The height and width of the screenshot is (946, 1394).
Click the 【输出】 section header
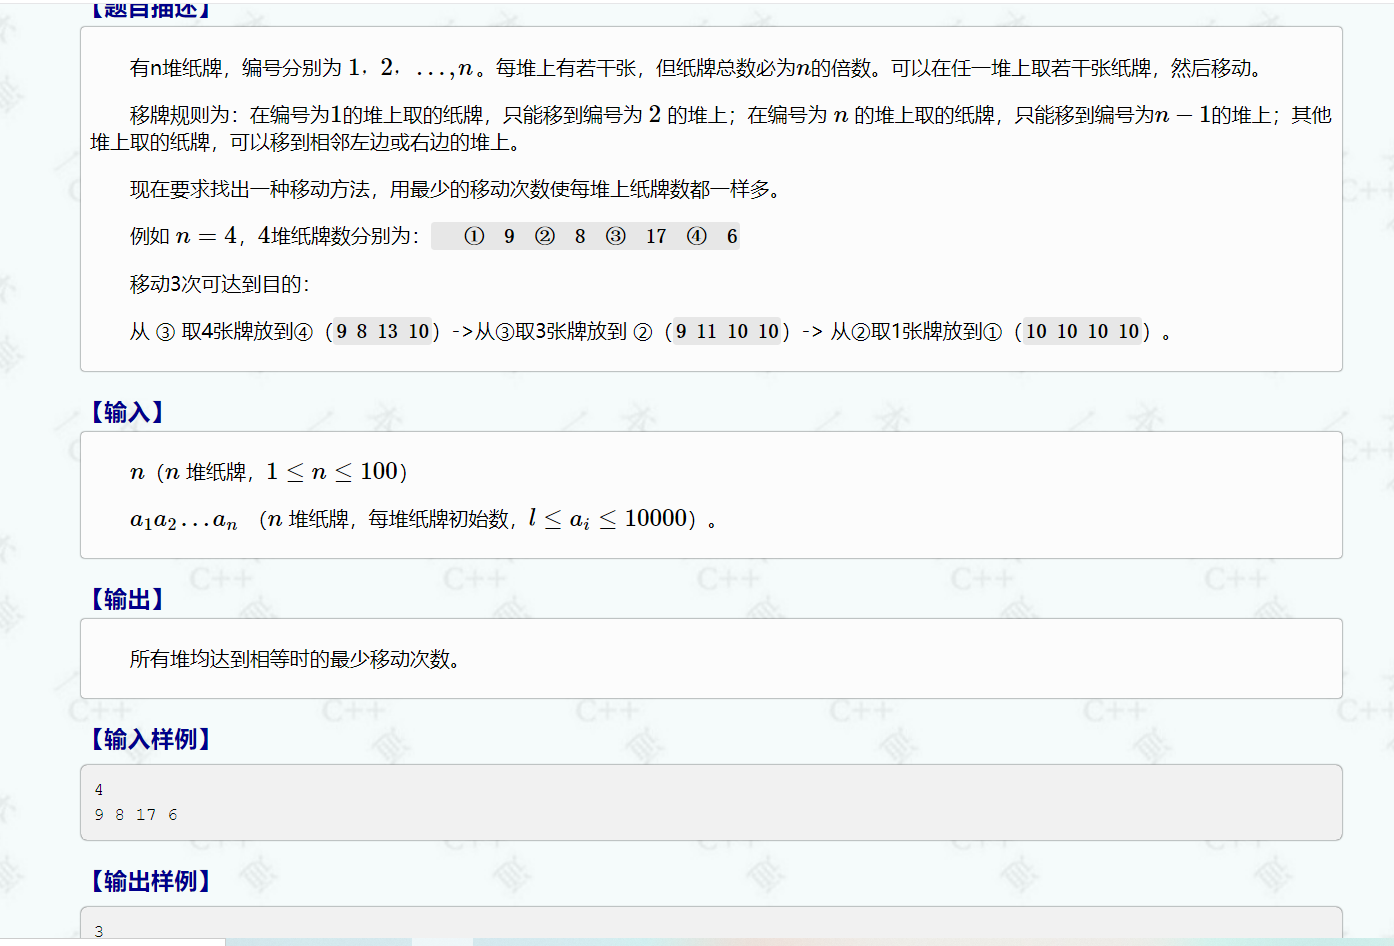(x=127, y=600)
